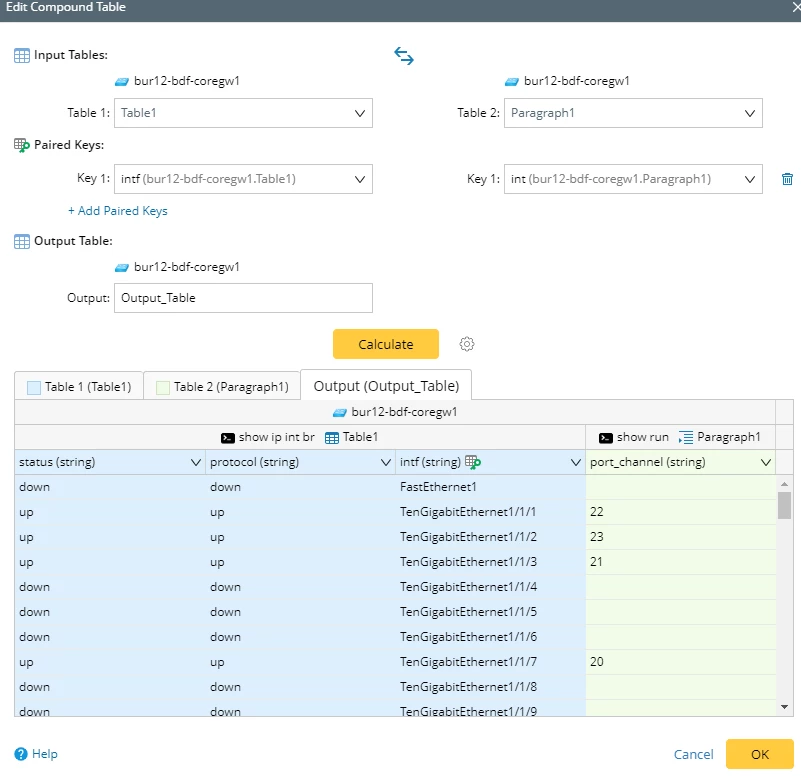Expand status column header dropdown

pos(195,462)
